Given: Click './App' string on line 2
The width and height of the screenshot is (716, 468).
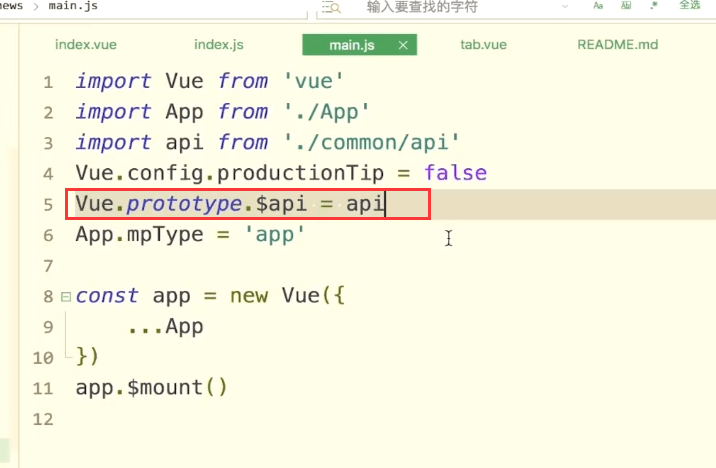Looking at the screenshot, I should click(326, 112).
